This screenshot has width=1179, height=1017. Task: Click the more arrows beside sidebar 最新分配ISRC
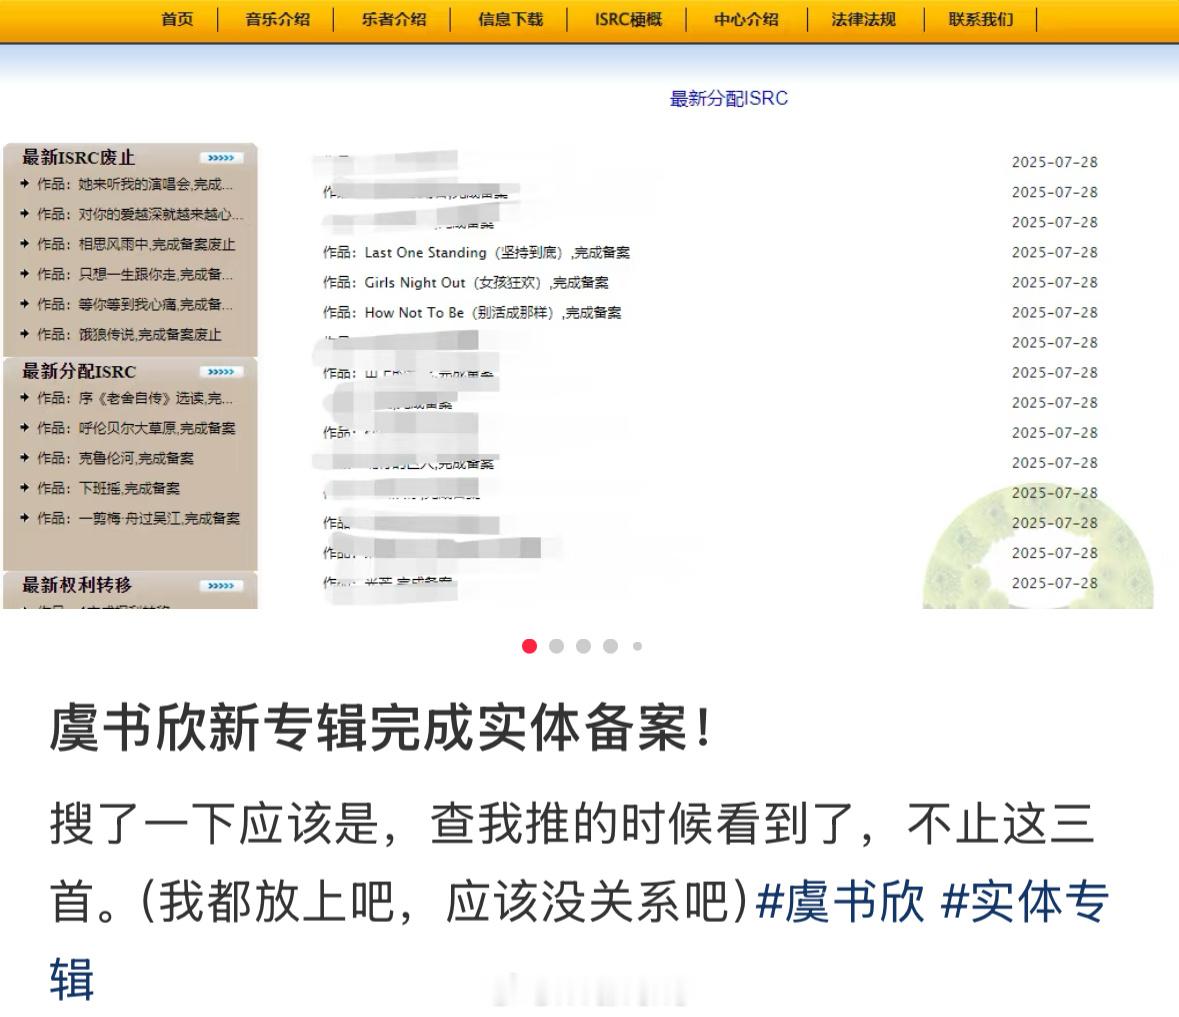[x=221, y=372]
